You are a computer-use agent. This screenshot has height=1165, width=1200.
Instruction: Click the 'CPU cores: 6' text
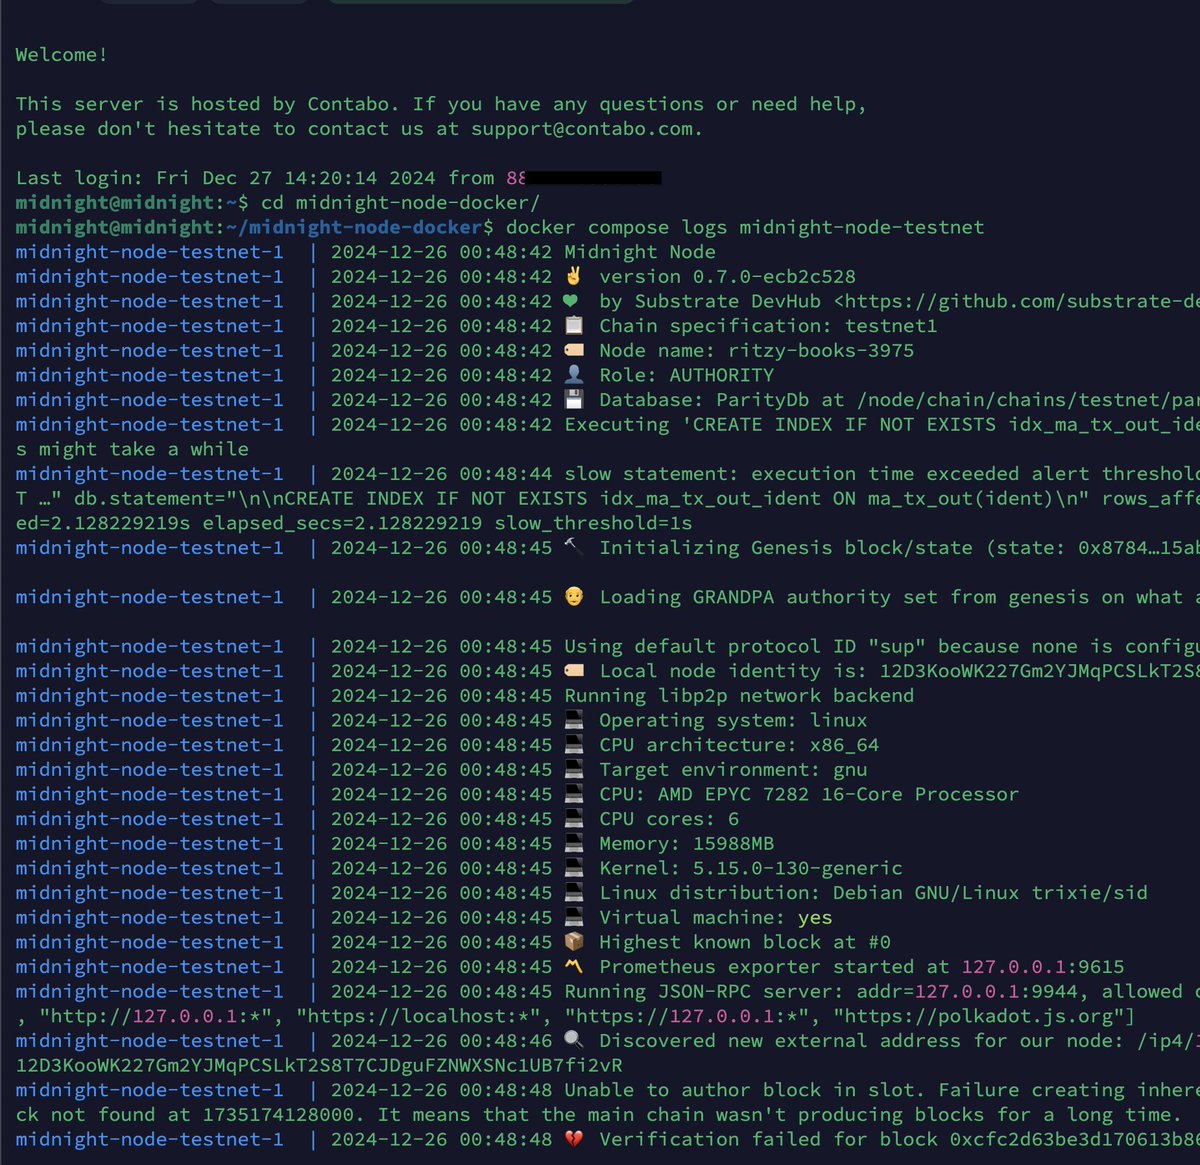click(669, 819)
